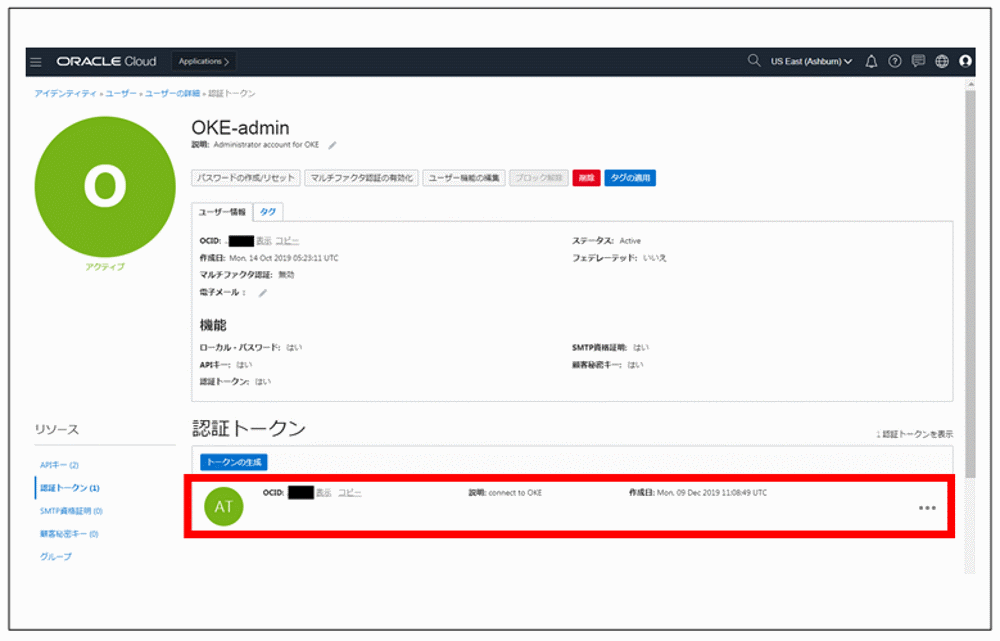
Task: Open the token row three-dot actions menu
Action: 926,507
